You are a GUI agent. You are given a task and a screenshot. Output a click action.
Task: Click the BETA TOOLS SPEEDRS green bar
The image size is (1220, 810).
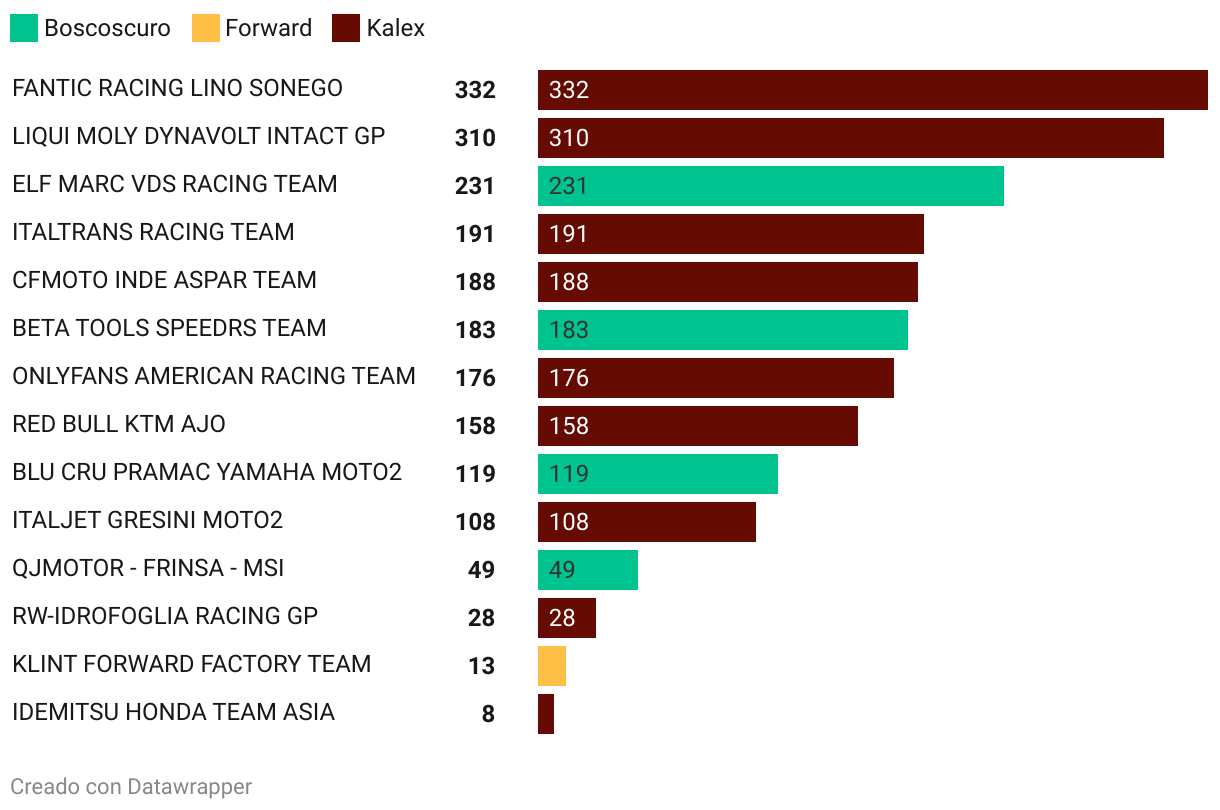pyautogui.click(x=723, y=330)
